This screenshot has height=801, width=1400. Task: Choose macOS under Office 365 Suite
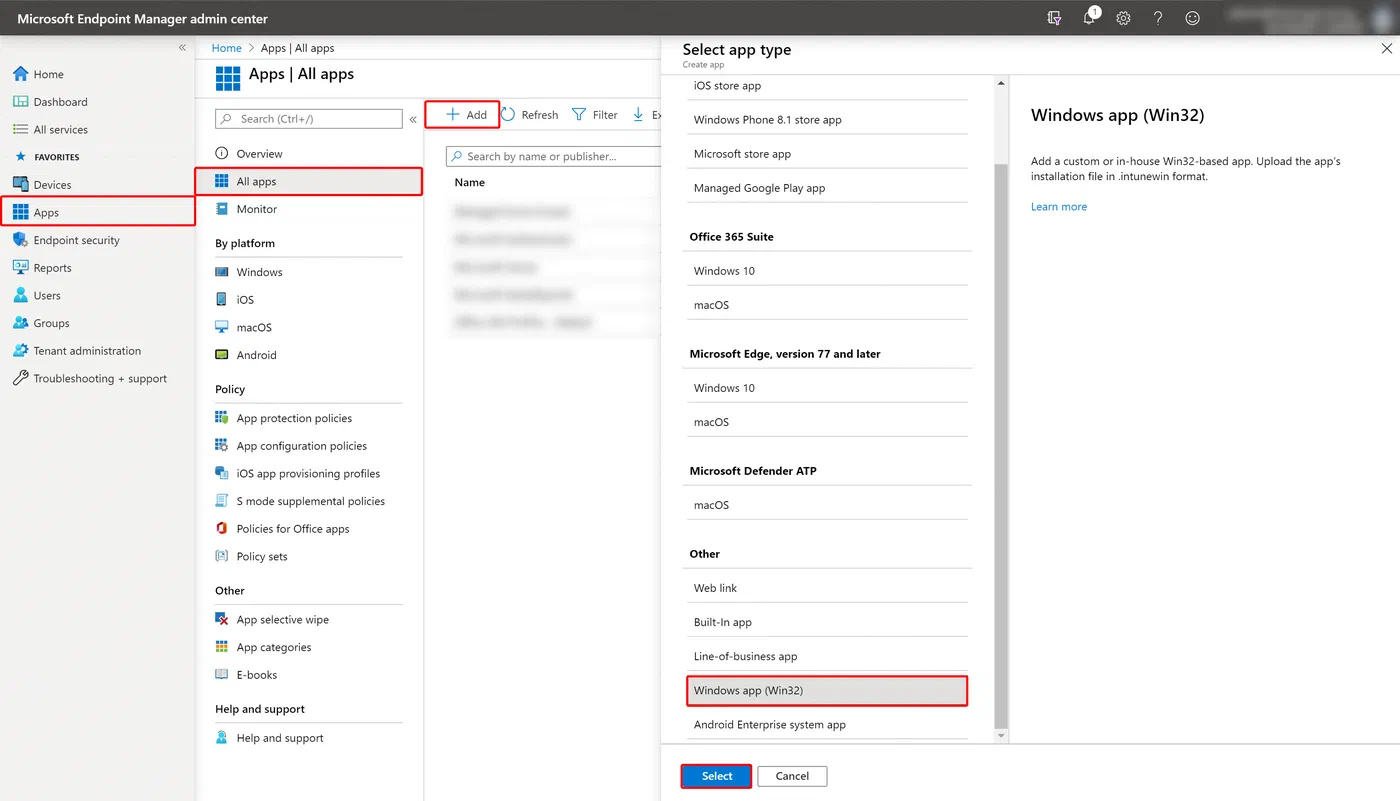[827, 305]
